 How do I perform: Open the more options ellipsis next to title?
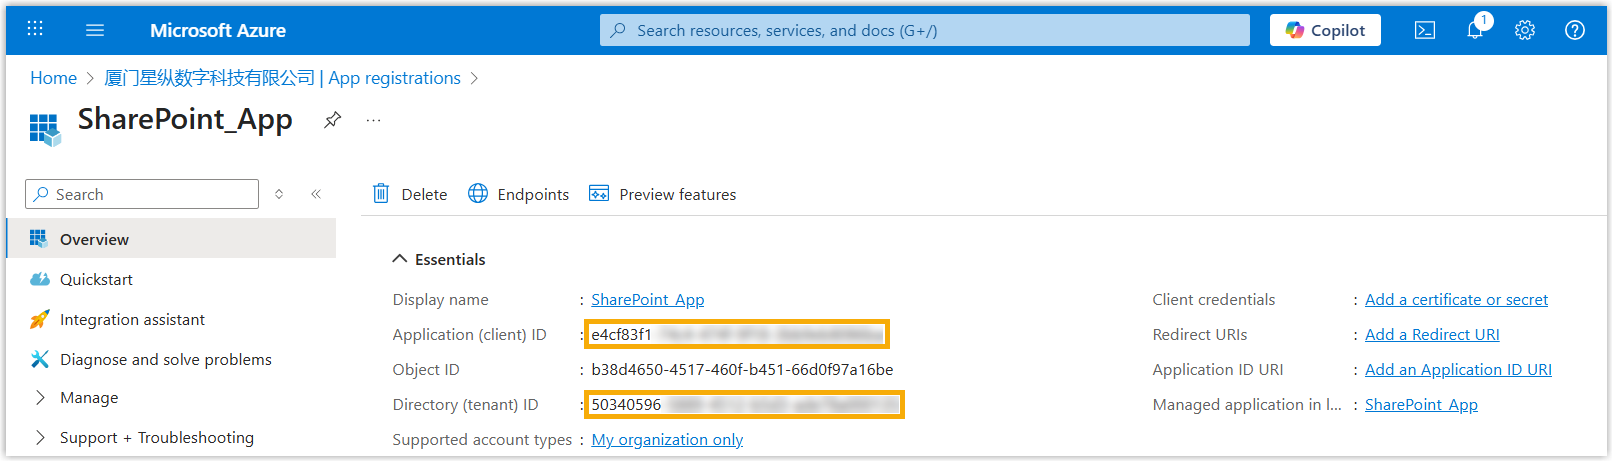click(x=373, y=120)
